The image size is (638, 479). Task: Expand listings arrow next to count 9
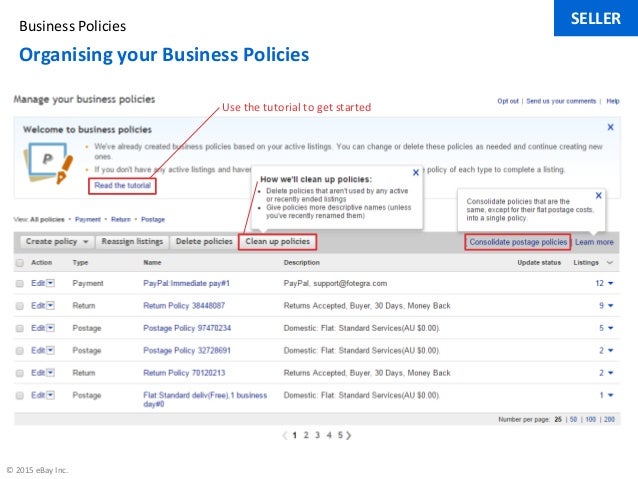tap(610, 306)
